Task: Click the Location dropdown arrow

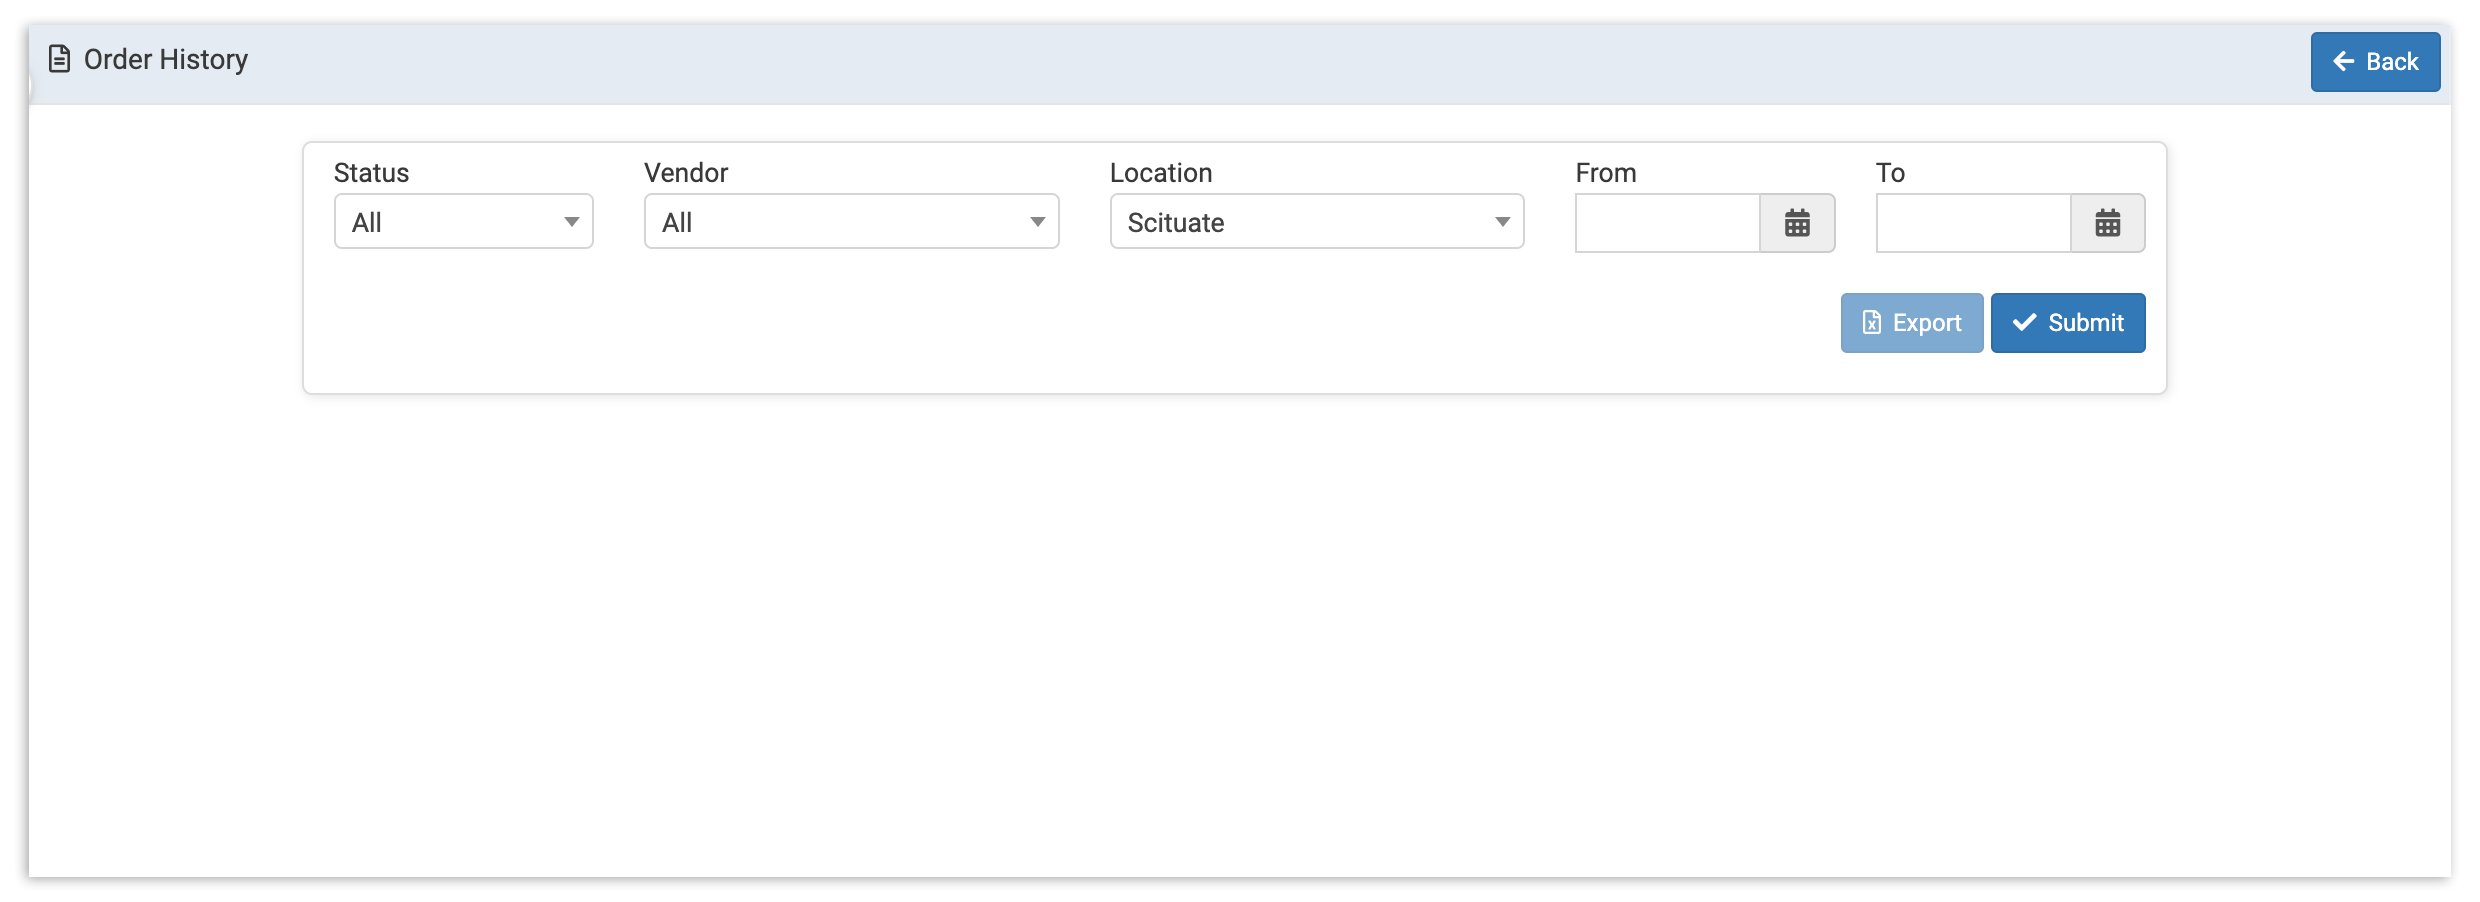Action: point(1502,222)
